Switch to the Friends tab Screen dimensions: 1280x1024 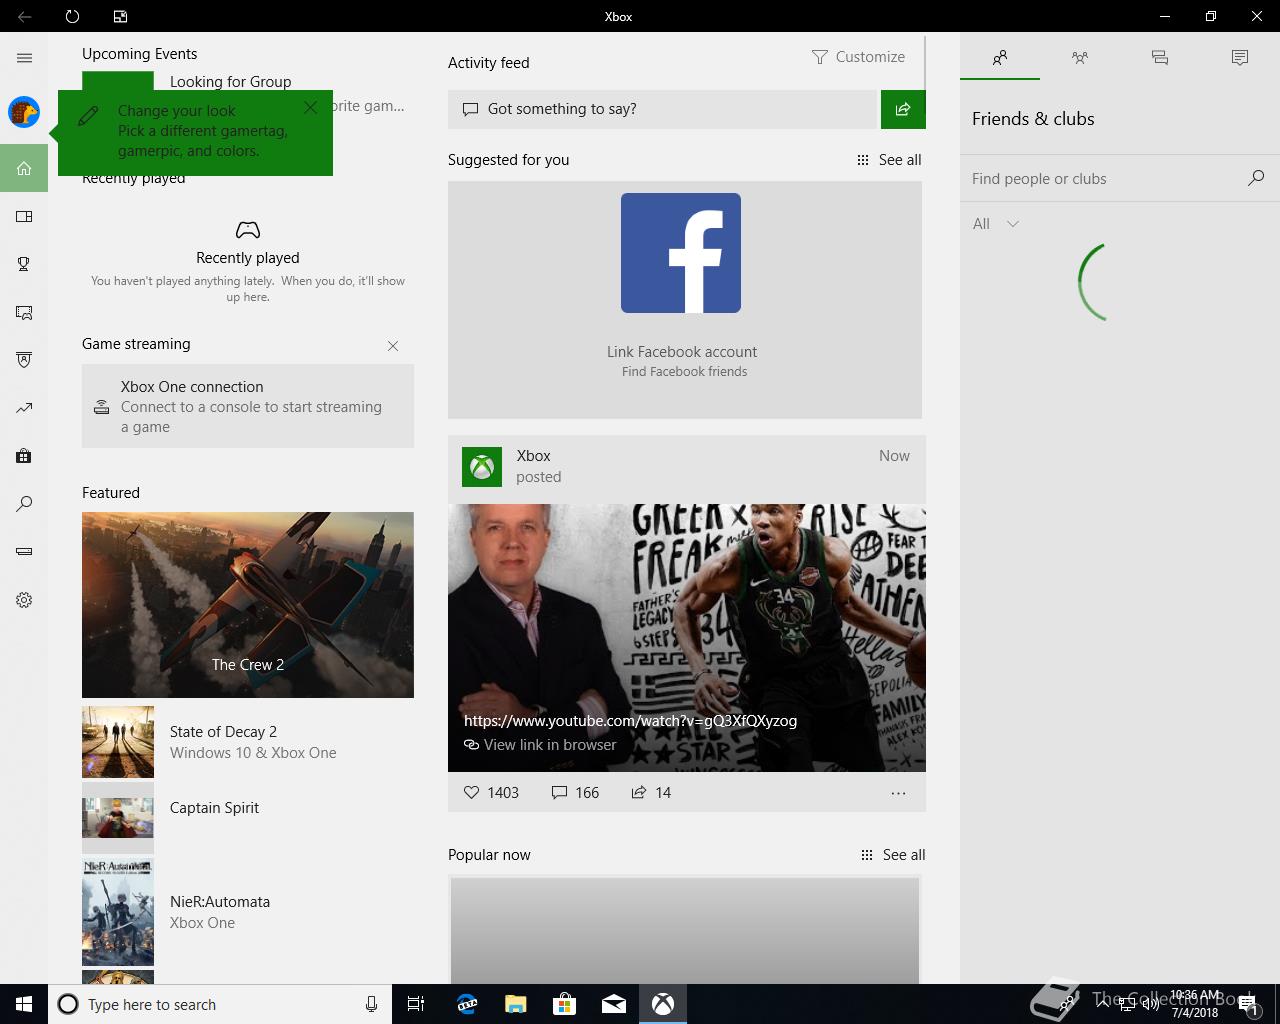click(1000, 57)
